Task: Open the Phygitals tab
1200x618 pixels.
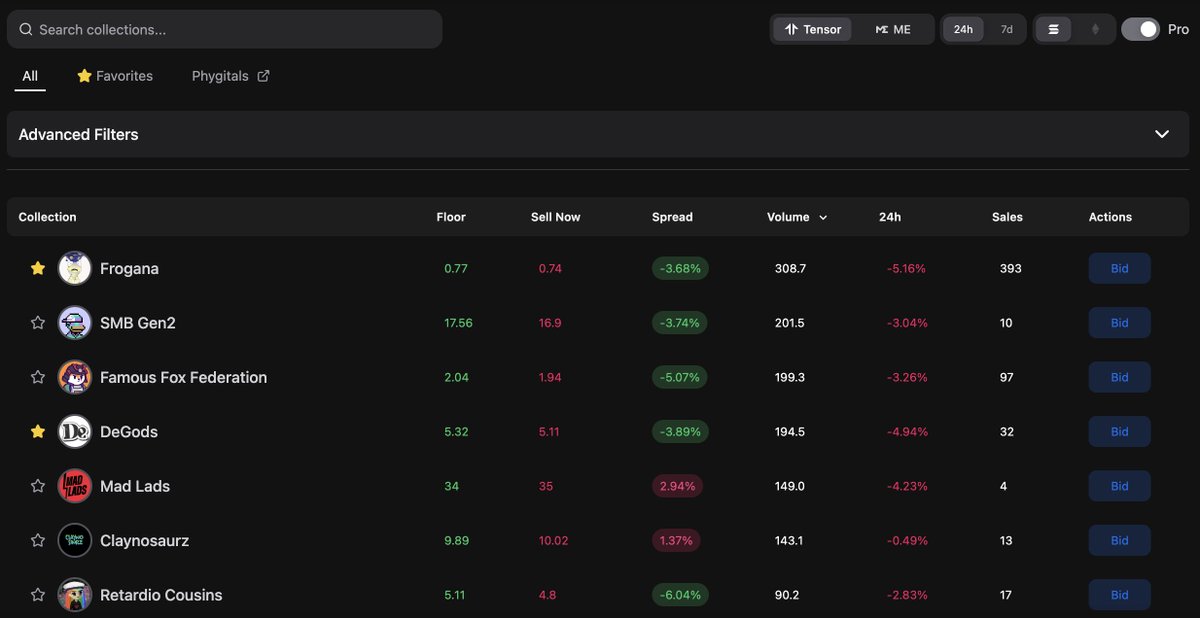Action: [x=230, y=76]
